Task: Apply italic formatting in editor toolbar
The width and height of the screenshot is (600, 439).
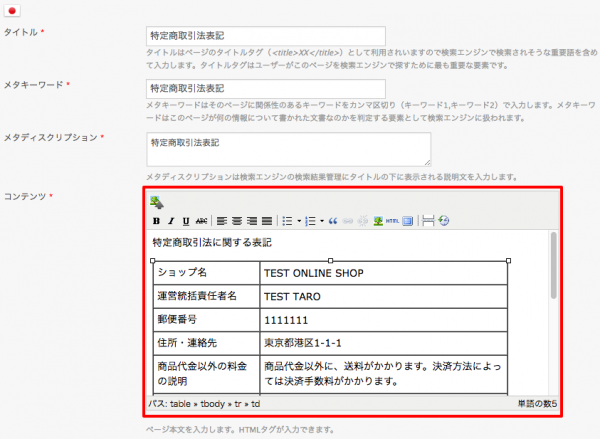Action: 171,220
